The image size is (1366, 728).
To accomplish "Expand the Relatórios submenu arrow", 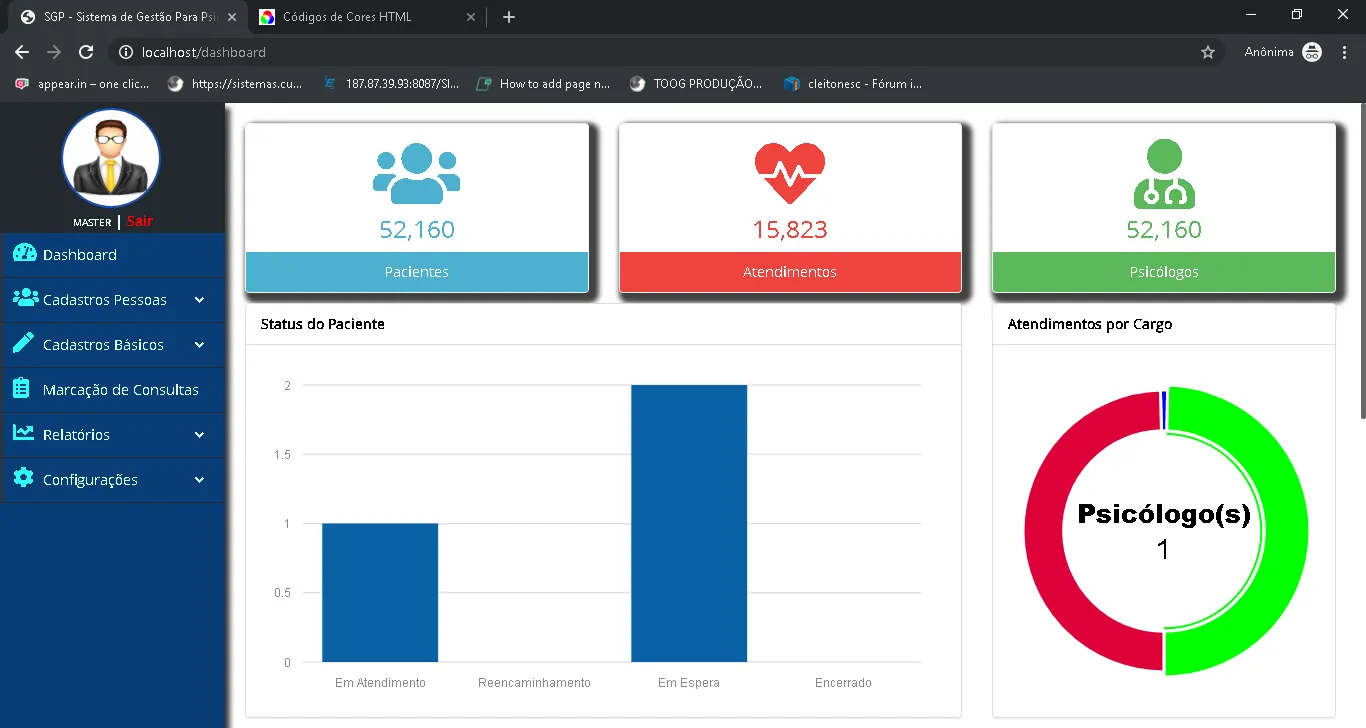I will point(199,435).
